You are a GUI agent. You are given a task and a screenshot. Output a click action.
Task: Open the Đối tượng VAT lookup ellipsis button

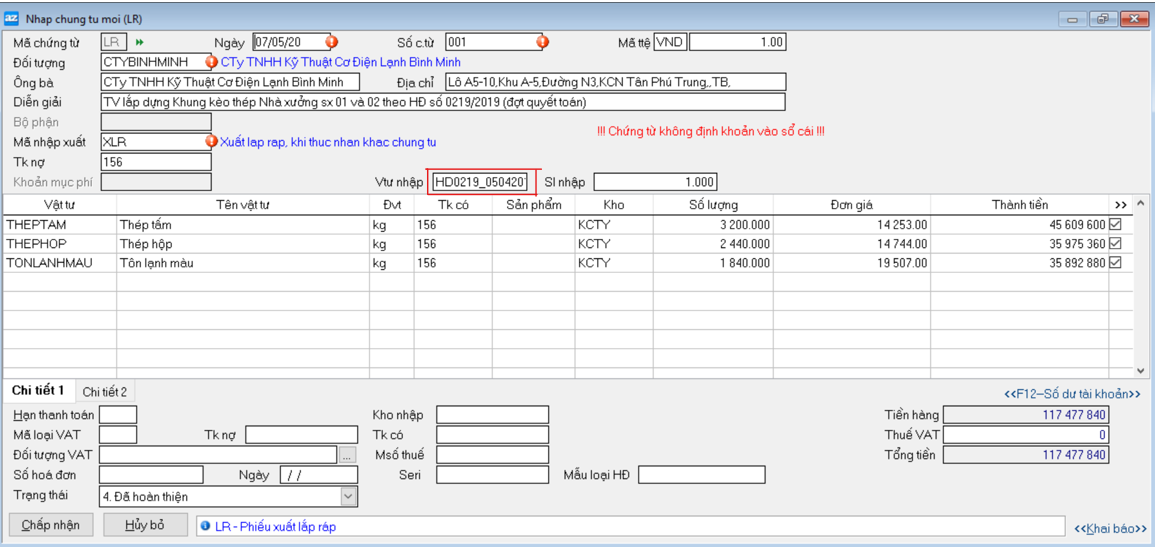coord(347,455)
